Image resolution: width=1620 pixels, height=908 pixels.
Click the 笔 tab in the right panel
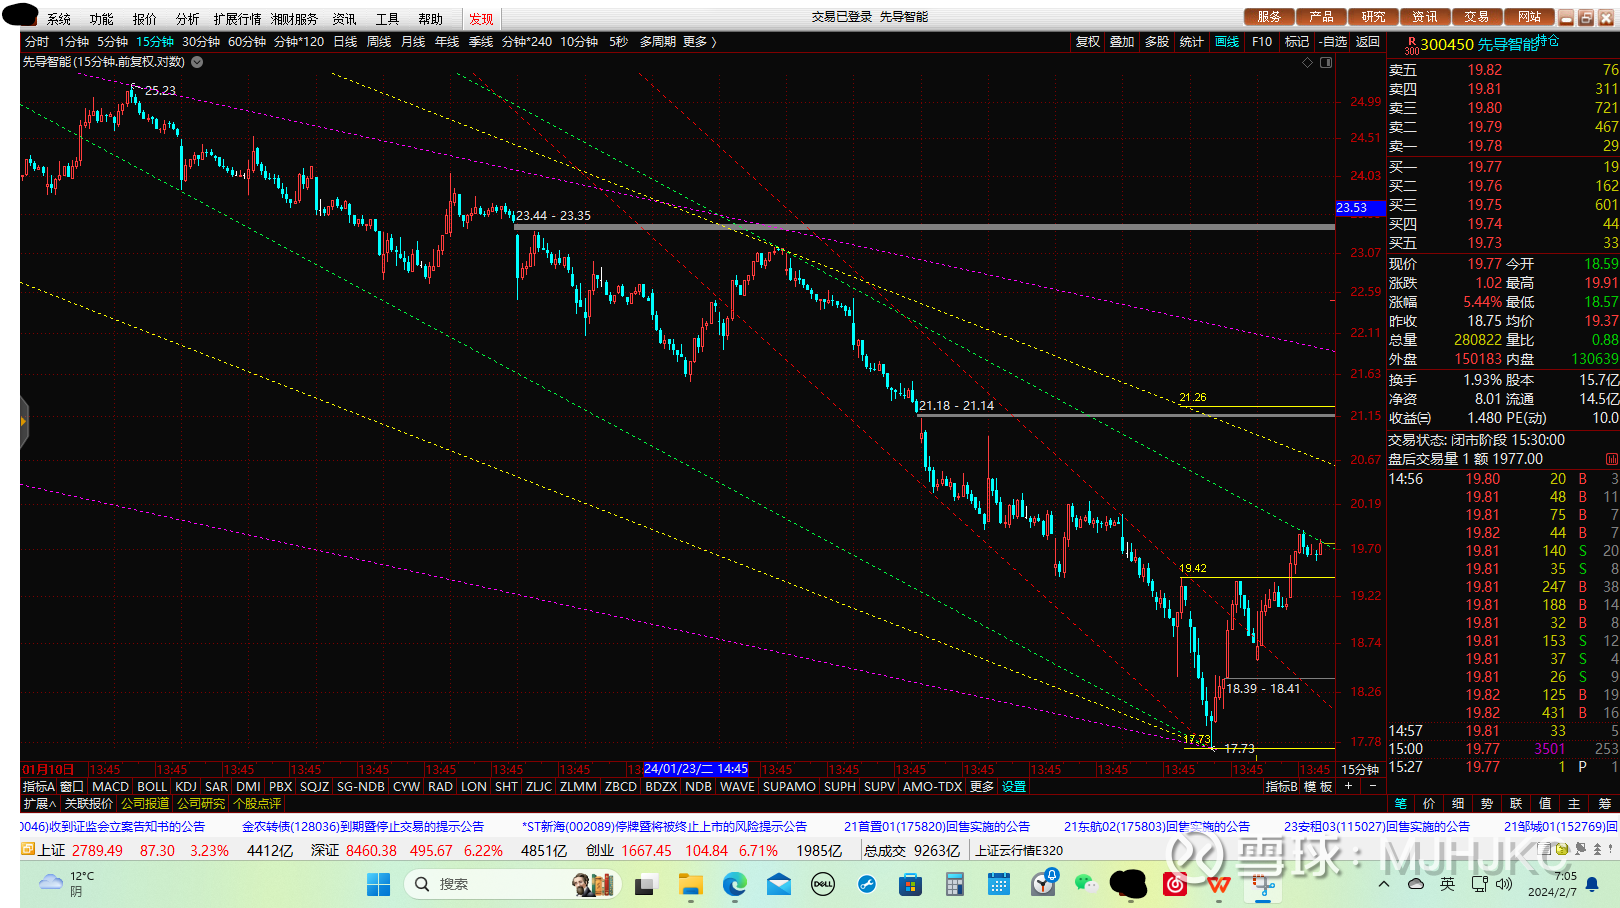[1401, 804]
